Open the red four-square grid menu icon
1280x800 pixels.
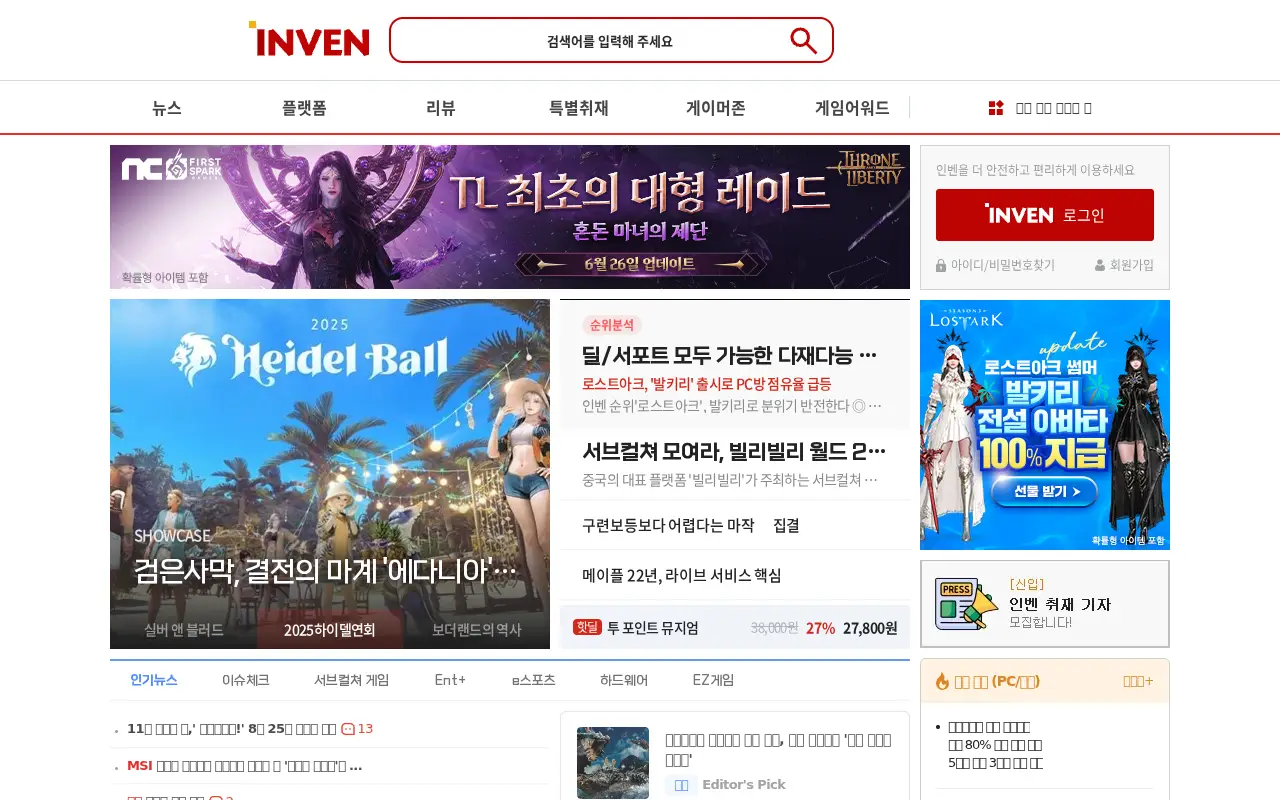click(996, 108)
